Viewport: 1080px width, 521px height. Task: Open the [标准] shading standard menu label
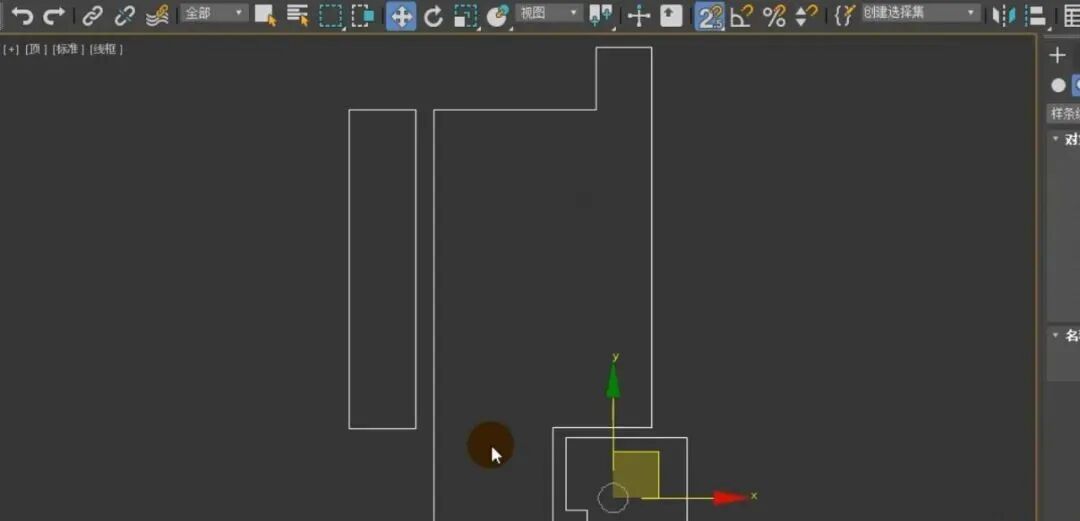point(68,50)
